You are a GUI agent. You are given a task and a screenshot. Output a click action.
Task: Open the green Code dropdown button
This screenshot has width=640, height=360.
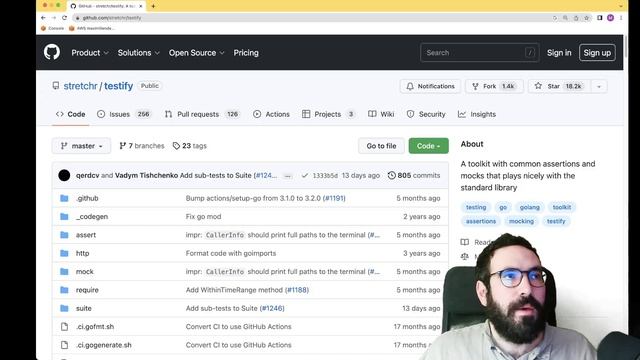point(429,146)
